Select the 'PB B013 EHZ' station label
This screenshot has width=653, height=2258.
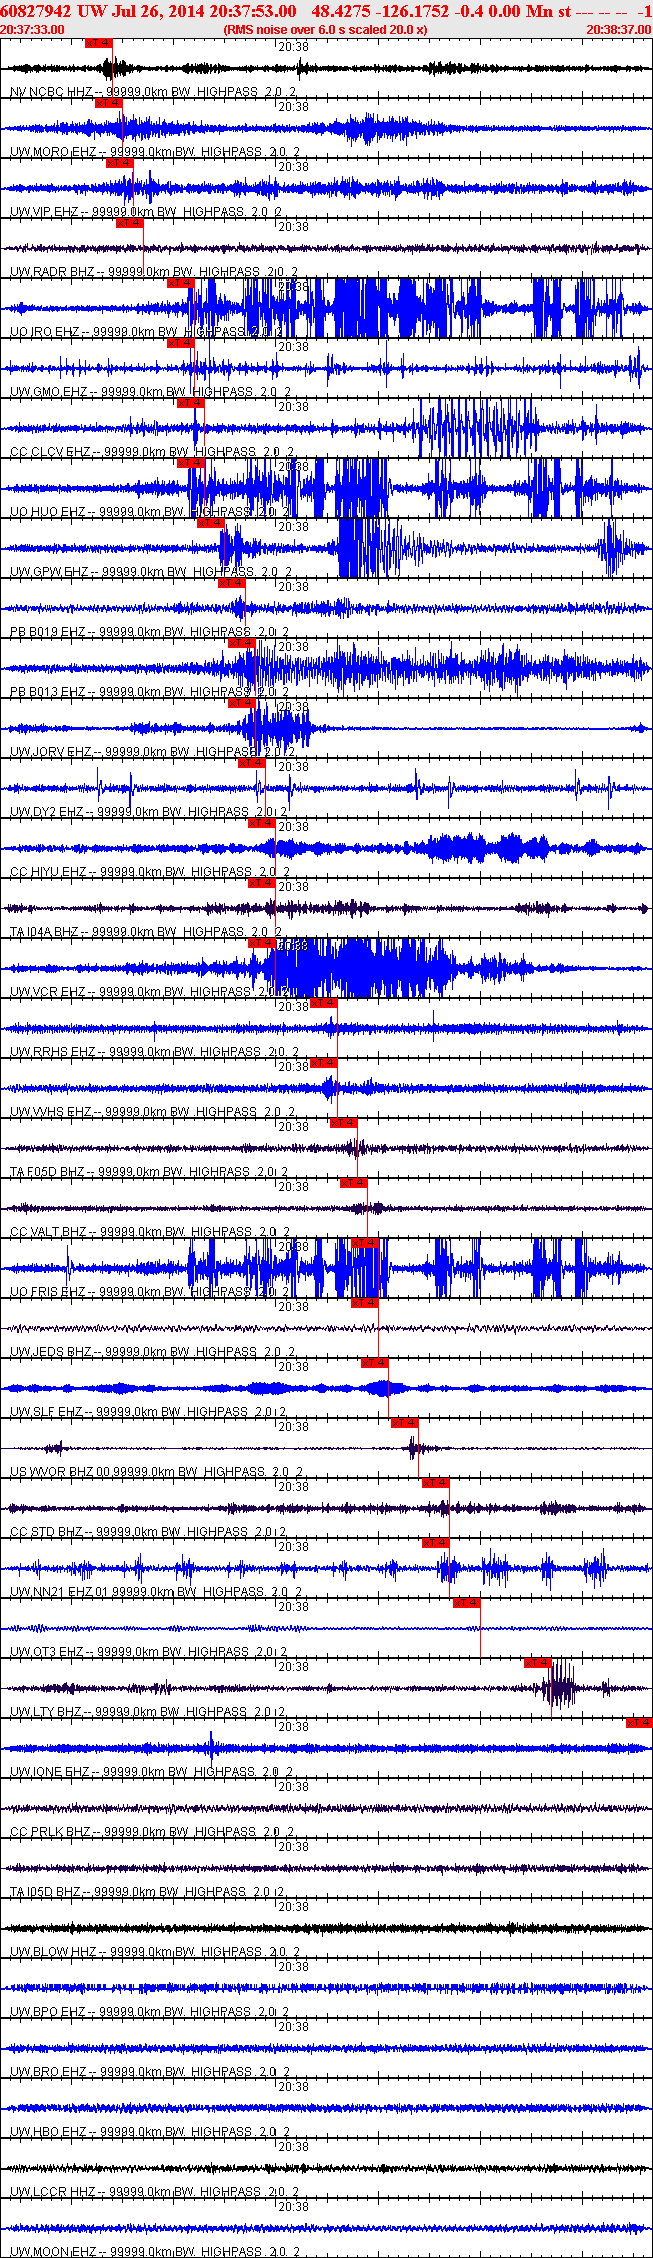48,692
